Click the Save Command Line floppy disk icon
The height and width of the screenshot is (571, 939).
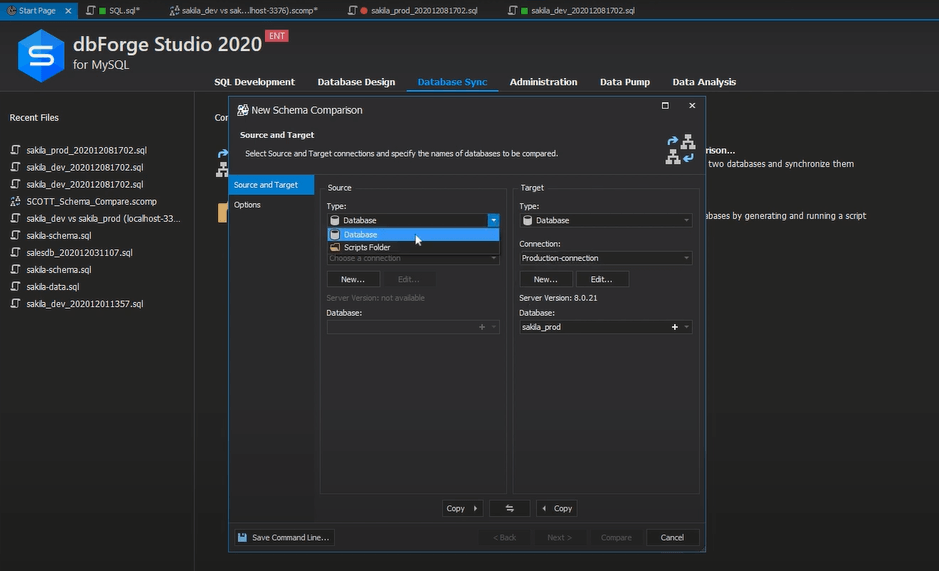coord(242,537)
